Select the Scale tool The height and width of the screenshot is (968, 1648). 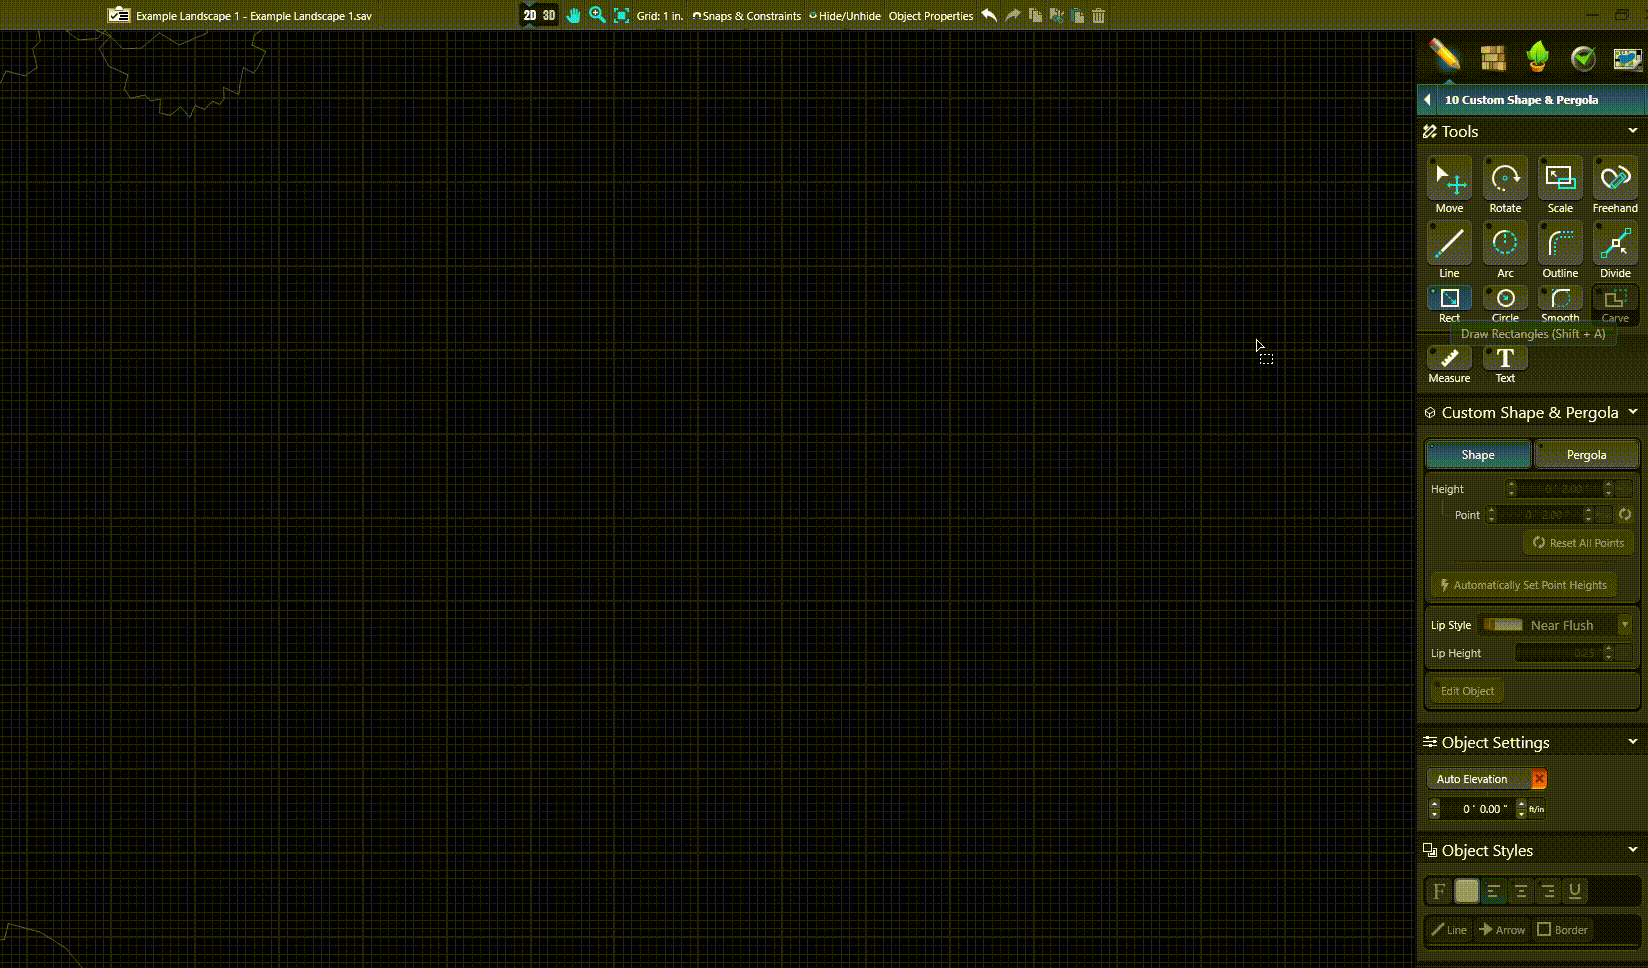point(1560,186)
